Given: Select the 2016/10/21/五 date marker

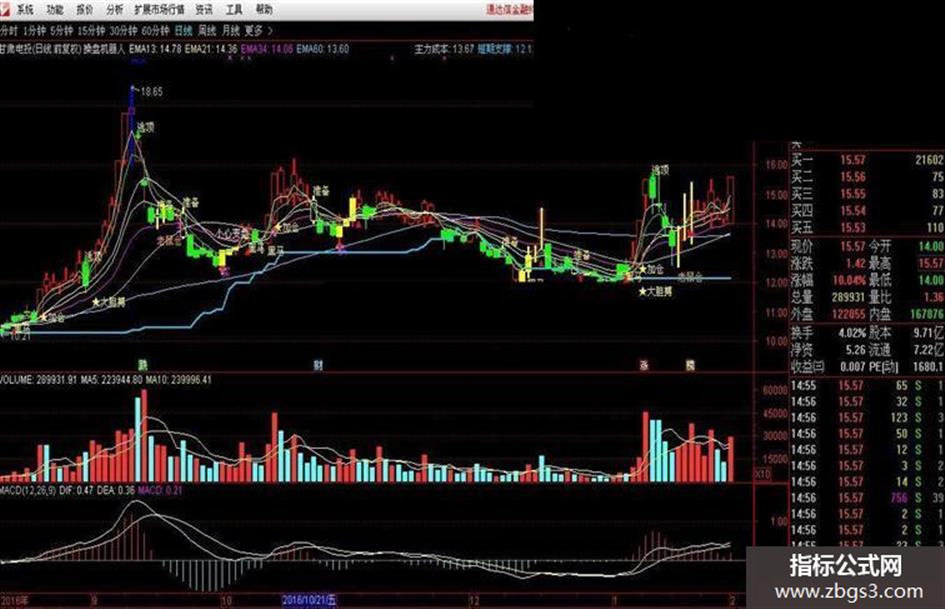Looking at the screenshot, I should click(x=310, y=601).
